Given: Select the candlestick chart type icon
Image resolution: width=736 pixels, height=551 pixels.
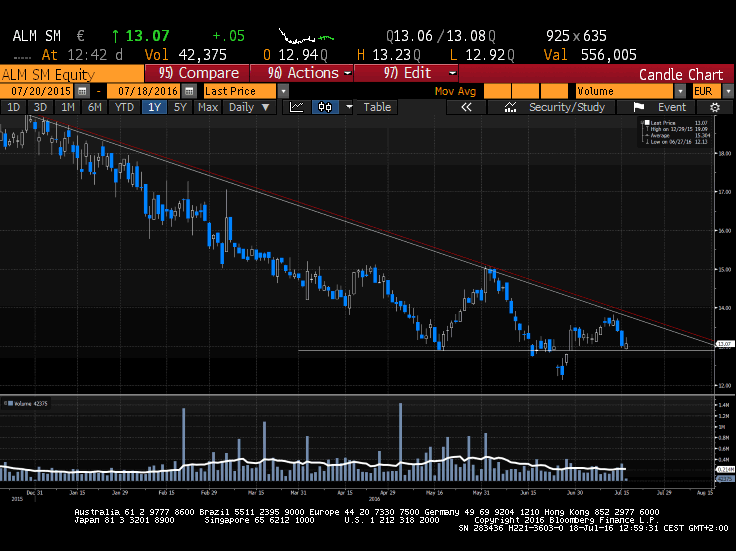Looking at the screenshot, I should pyautogui.click(x=325, y=107).
